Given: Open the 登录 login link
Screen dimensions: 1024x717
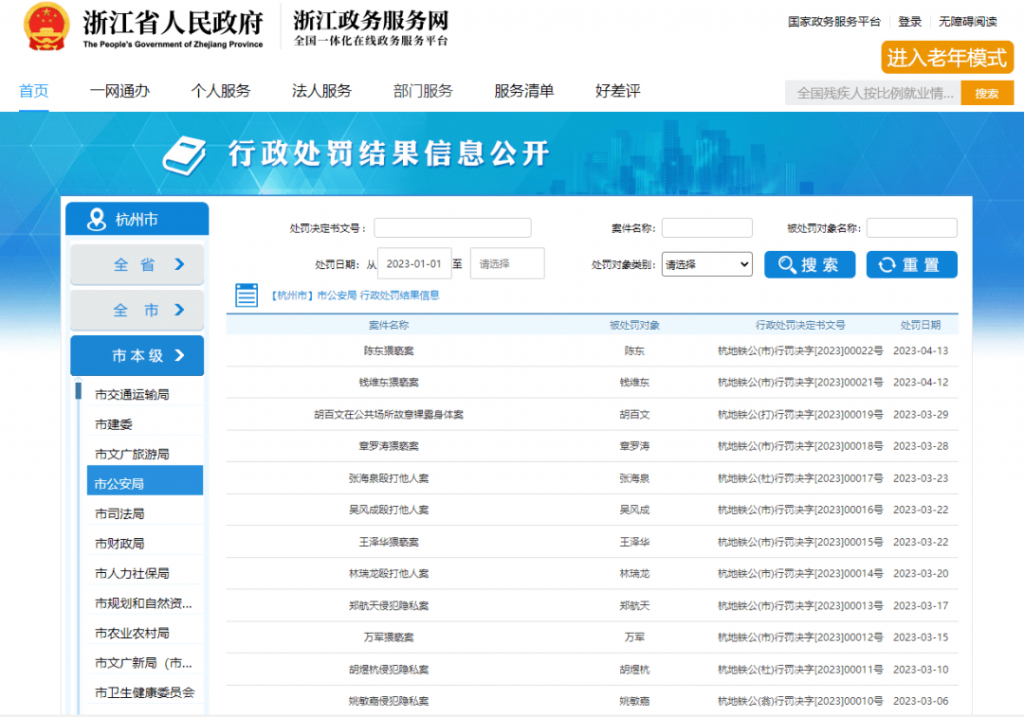Looking at the screenshot, I should click(x=909, y=21).
